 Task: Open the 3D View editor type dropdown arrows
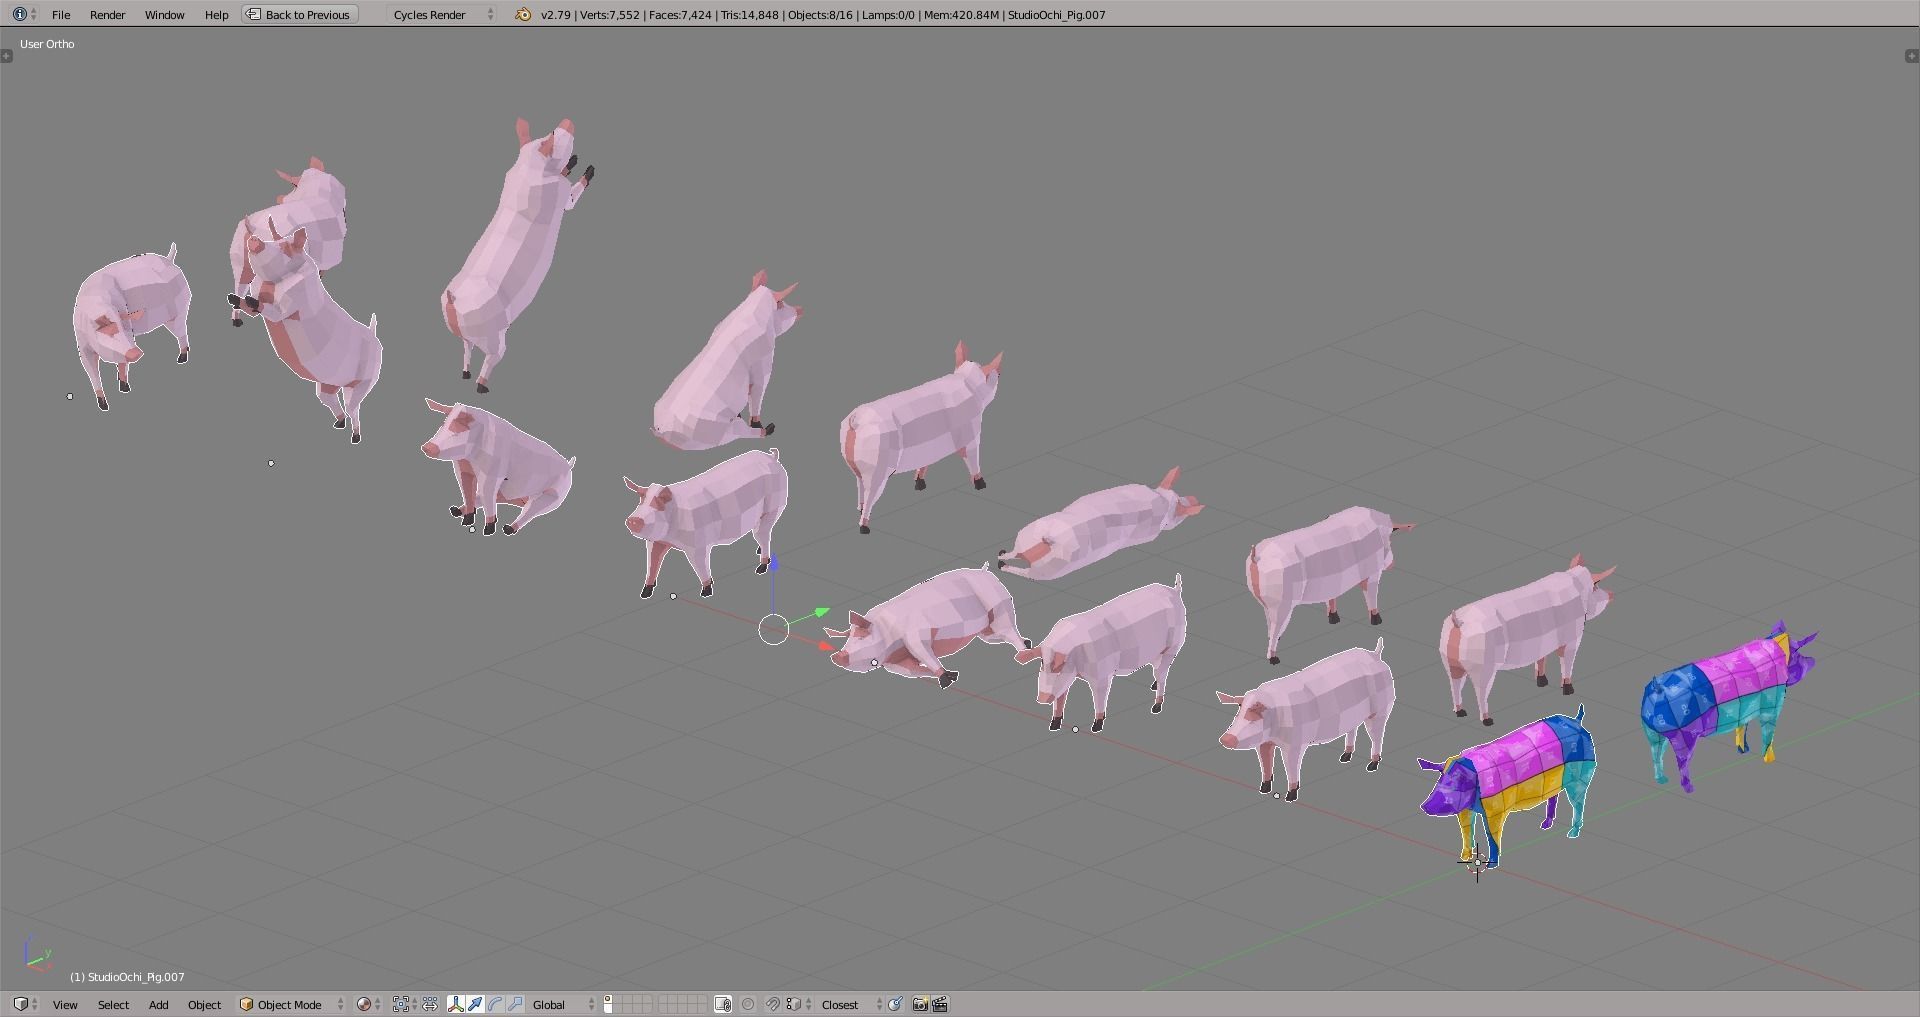point(35,1004)
